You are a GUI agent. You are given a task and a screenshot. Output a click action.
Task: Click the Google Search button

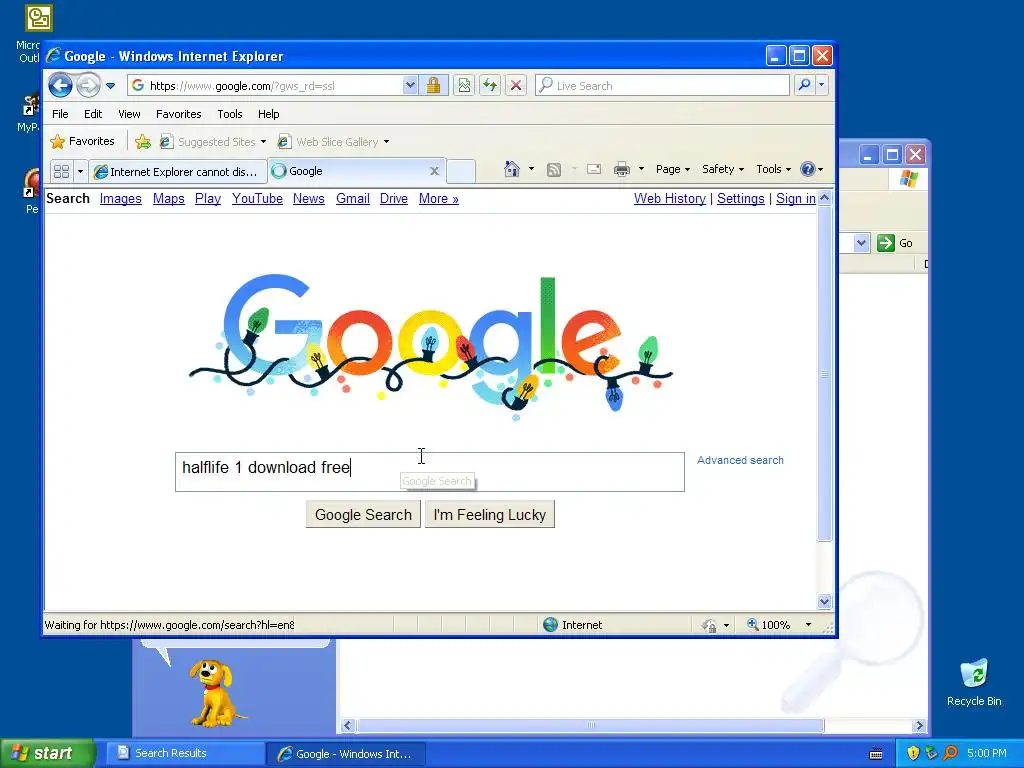pos(363,515)
